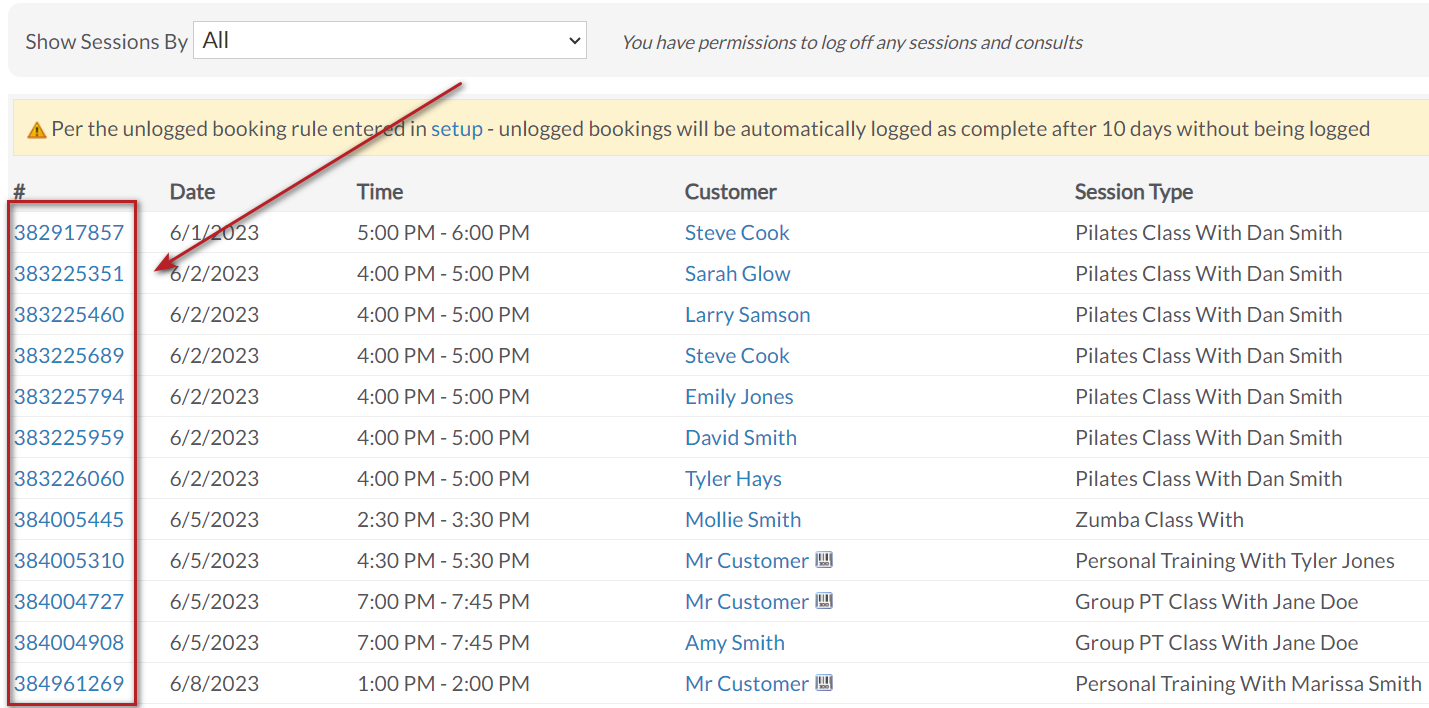Open session 384005445 for the Zumba class
This screenshot has height=708, width=1429.
pos(69,520)
